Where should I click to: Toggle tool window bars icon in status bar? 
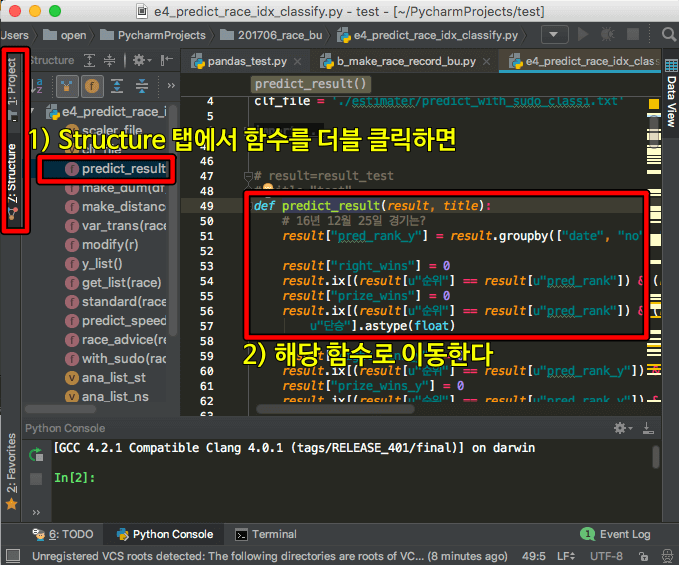tap(13, 555)
